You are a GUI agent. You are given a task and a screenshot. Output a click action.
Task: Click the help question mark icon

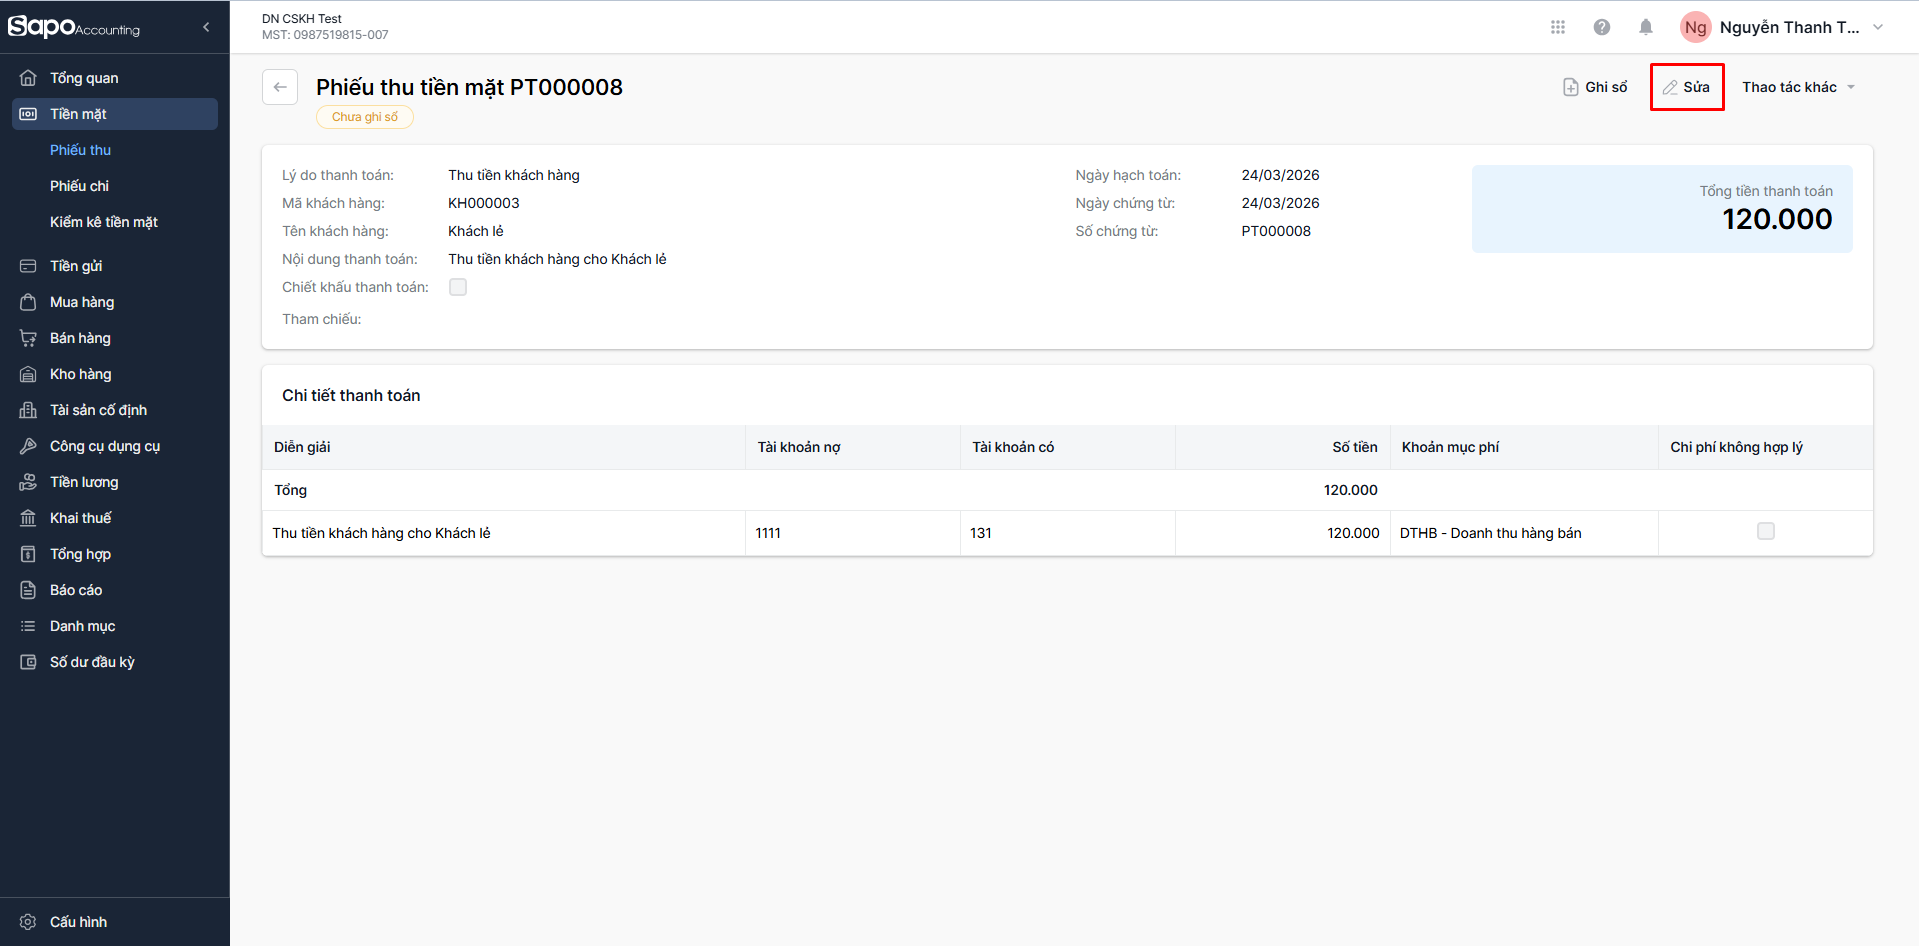(1601, 27)
